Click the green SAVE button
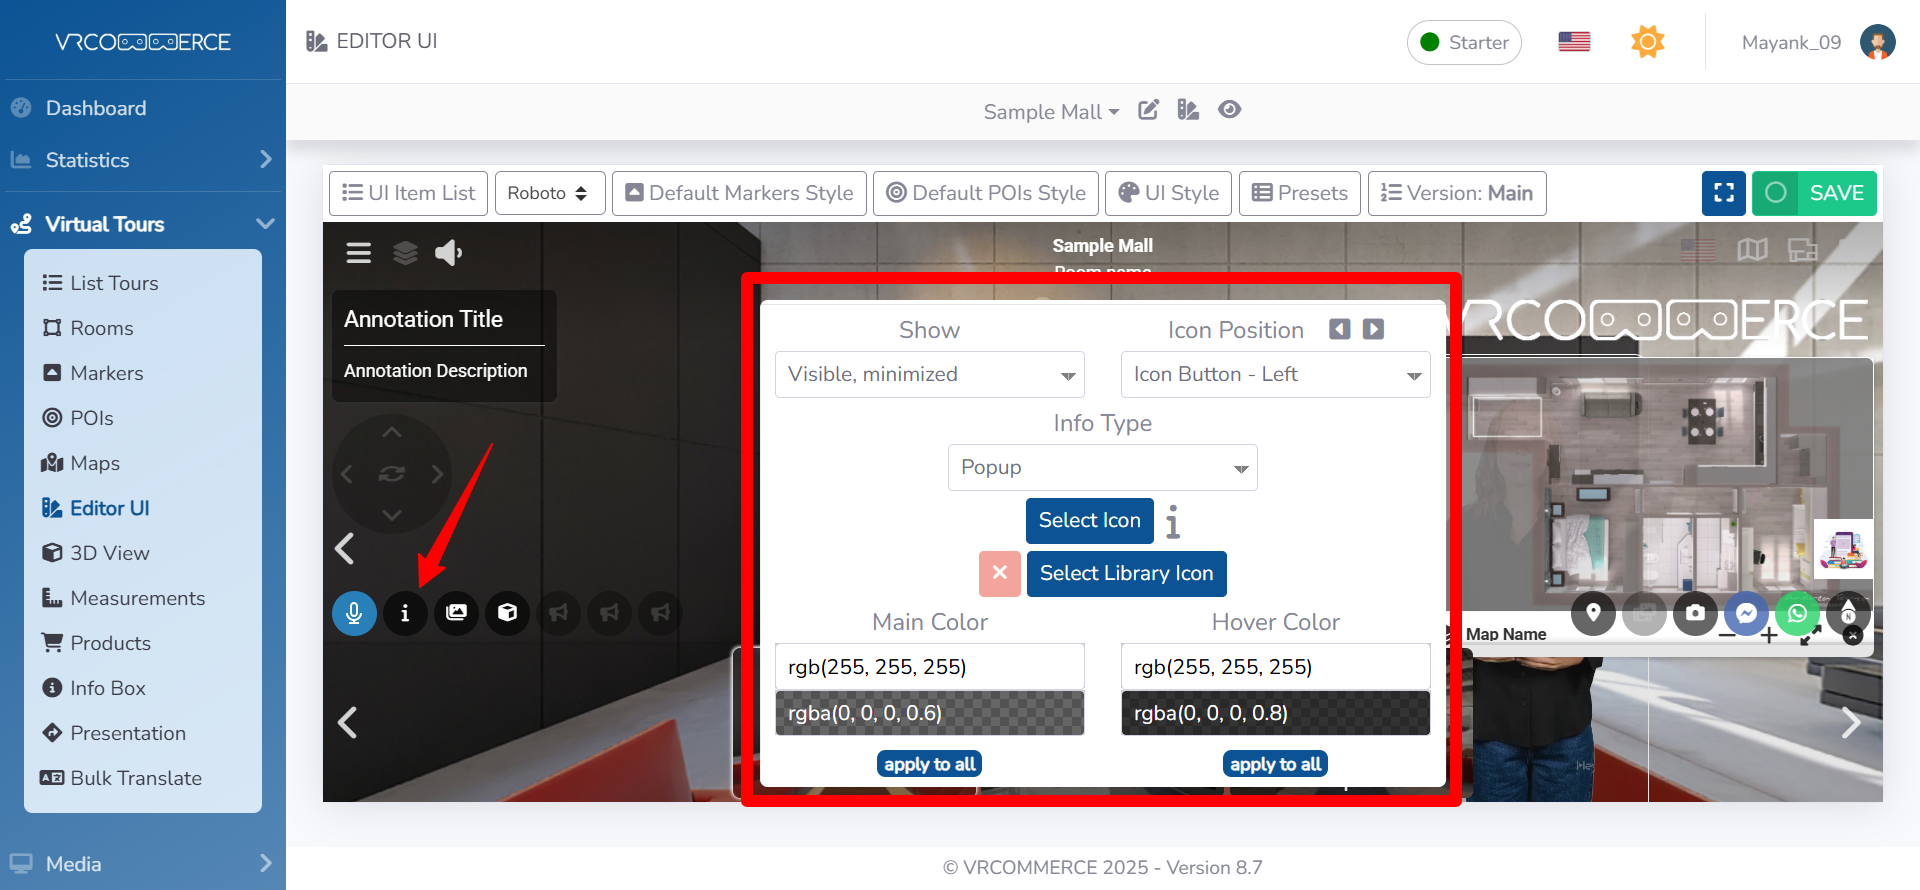The image size is (1920, 890). tap(1814, 193)
